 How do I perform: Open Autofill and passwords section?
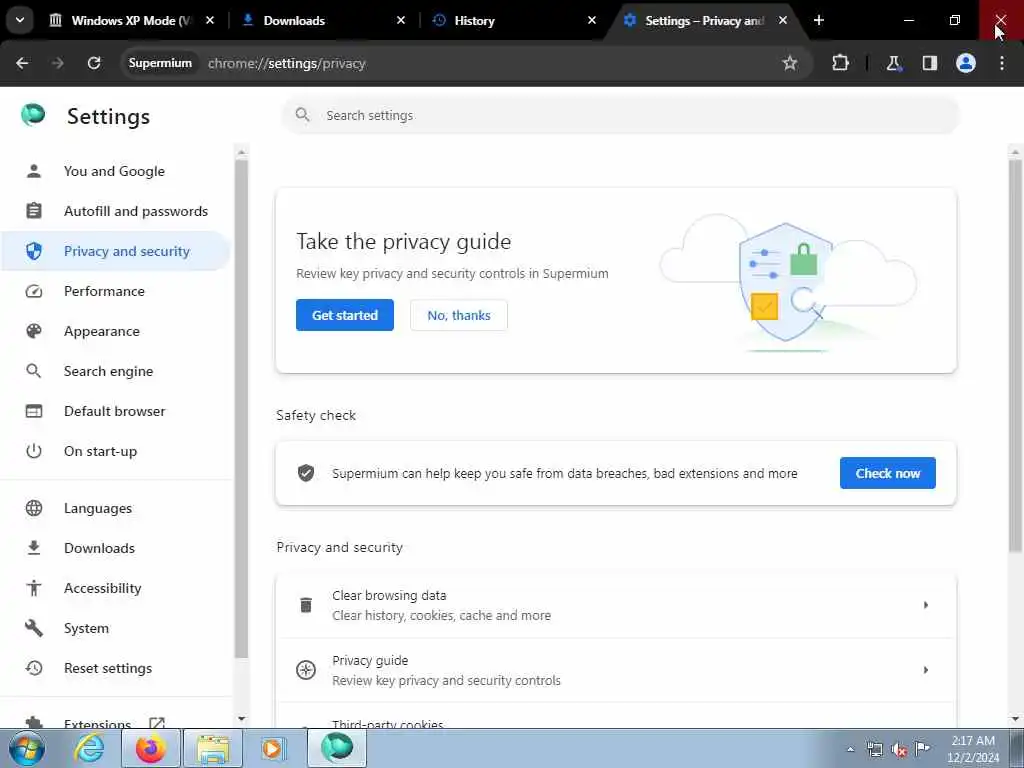(x=115, y=211)
